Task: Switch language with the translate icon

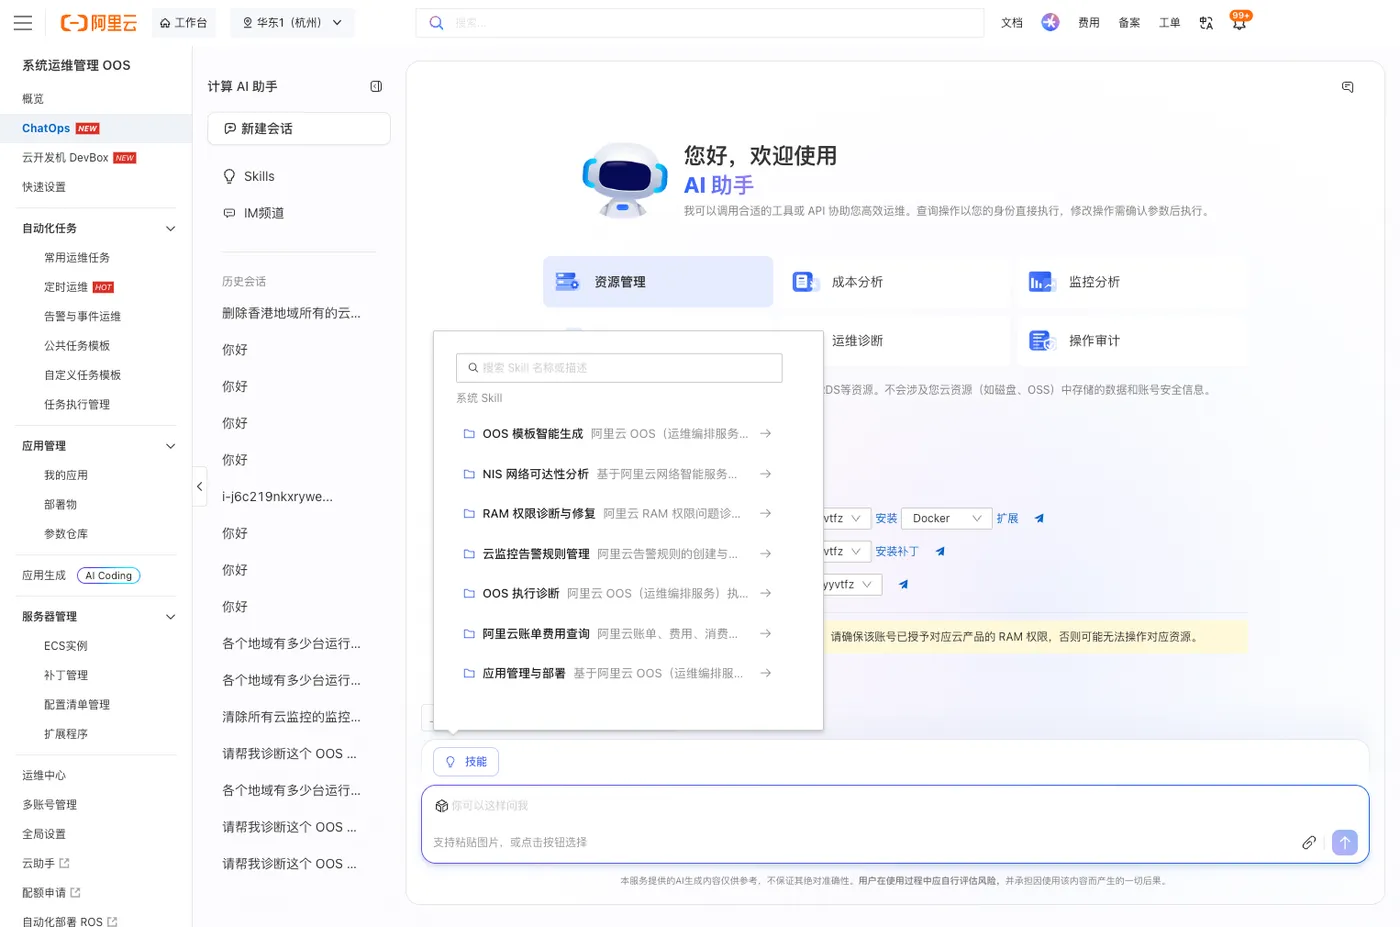Action: click(x=1206, y=23)
